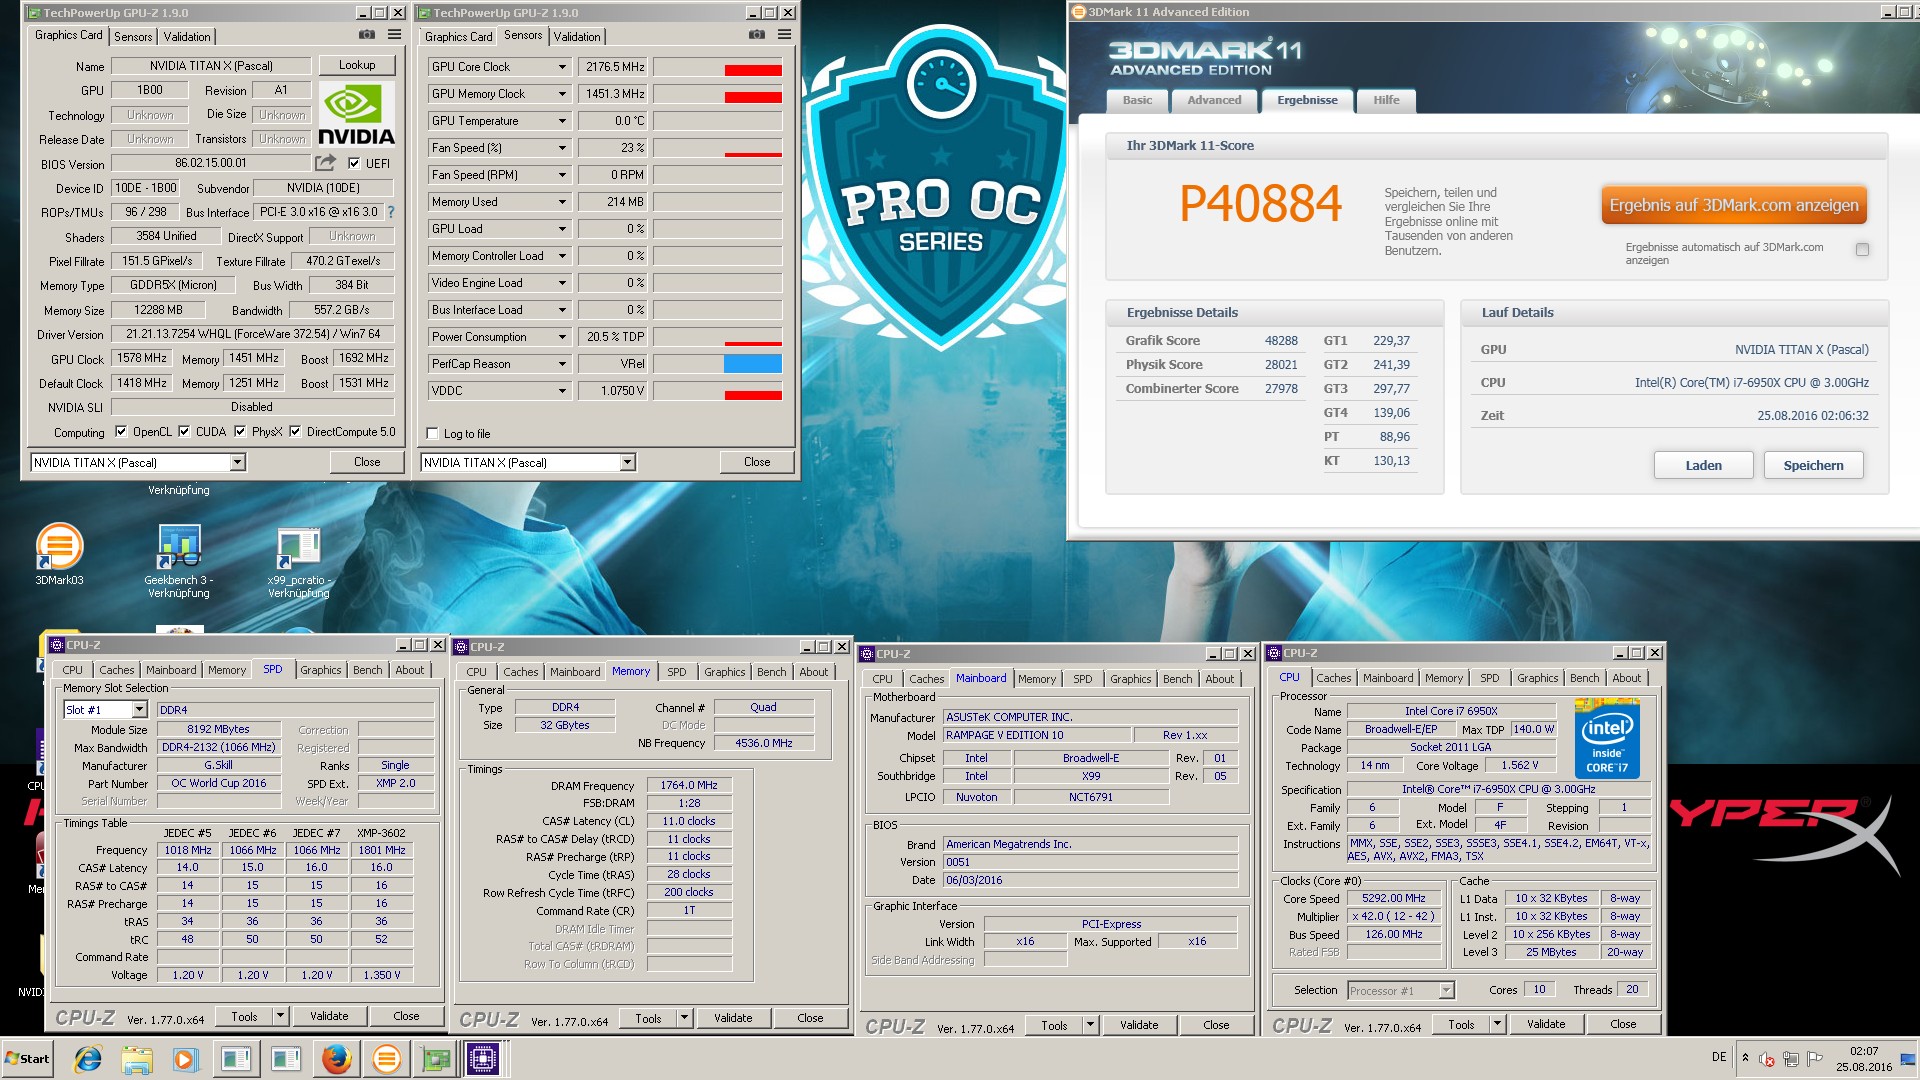Open Firefox from taskbar
Screen dimensions: 1920x1080
pos(336,1058)
